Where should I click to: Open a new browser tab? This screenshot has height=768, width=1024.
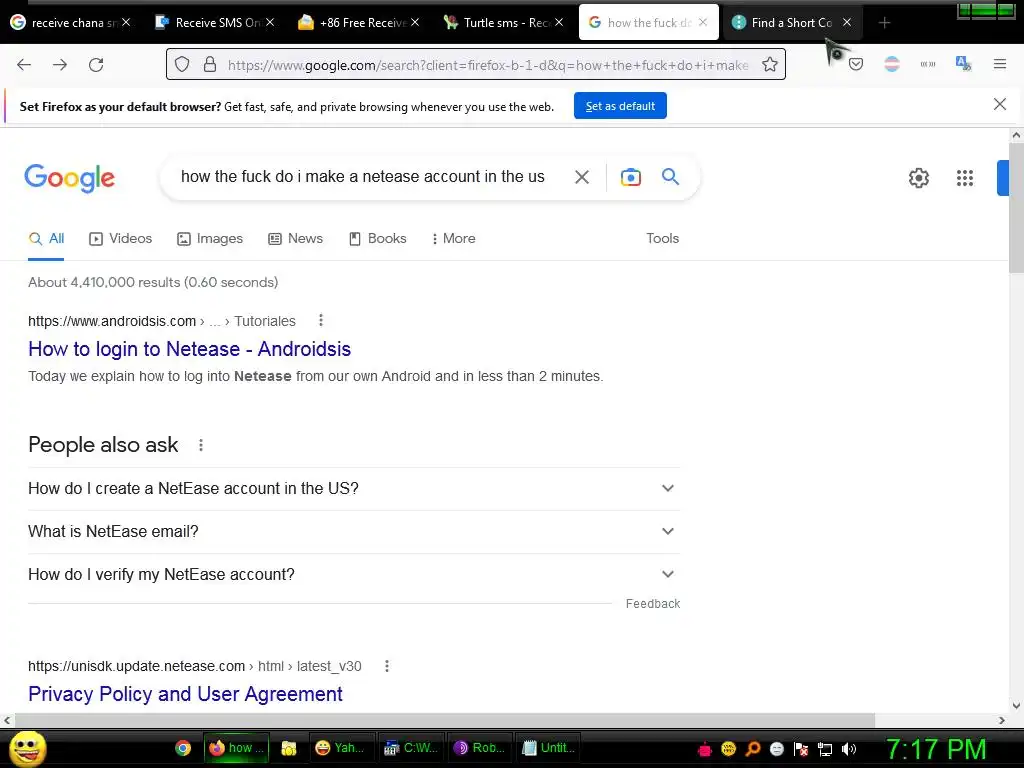tap(884, 23)
